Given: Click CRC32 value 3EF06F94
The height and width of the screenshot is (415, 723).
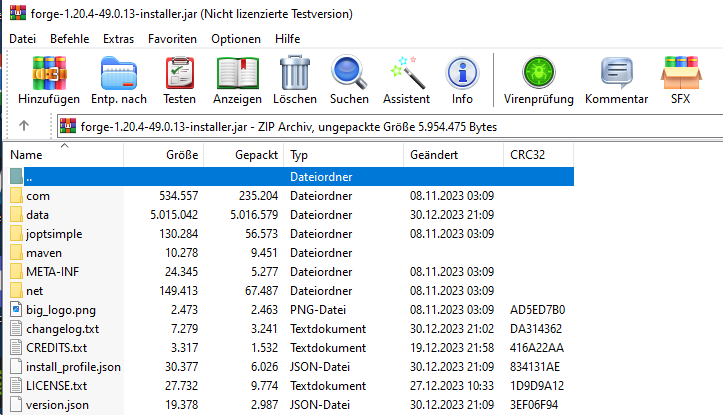Looking at the screenshot, I should click(534, 405).
